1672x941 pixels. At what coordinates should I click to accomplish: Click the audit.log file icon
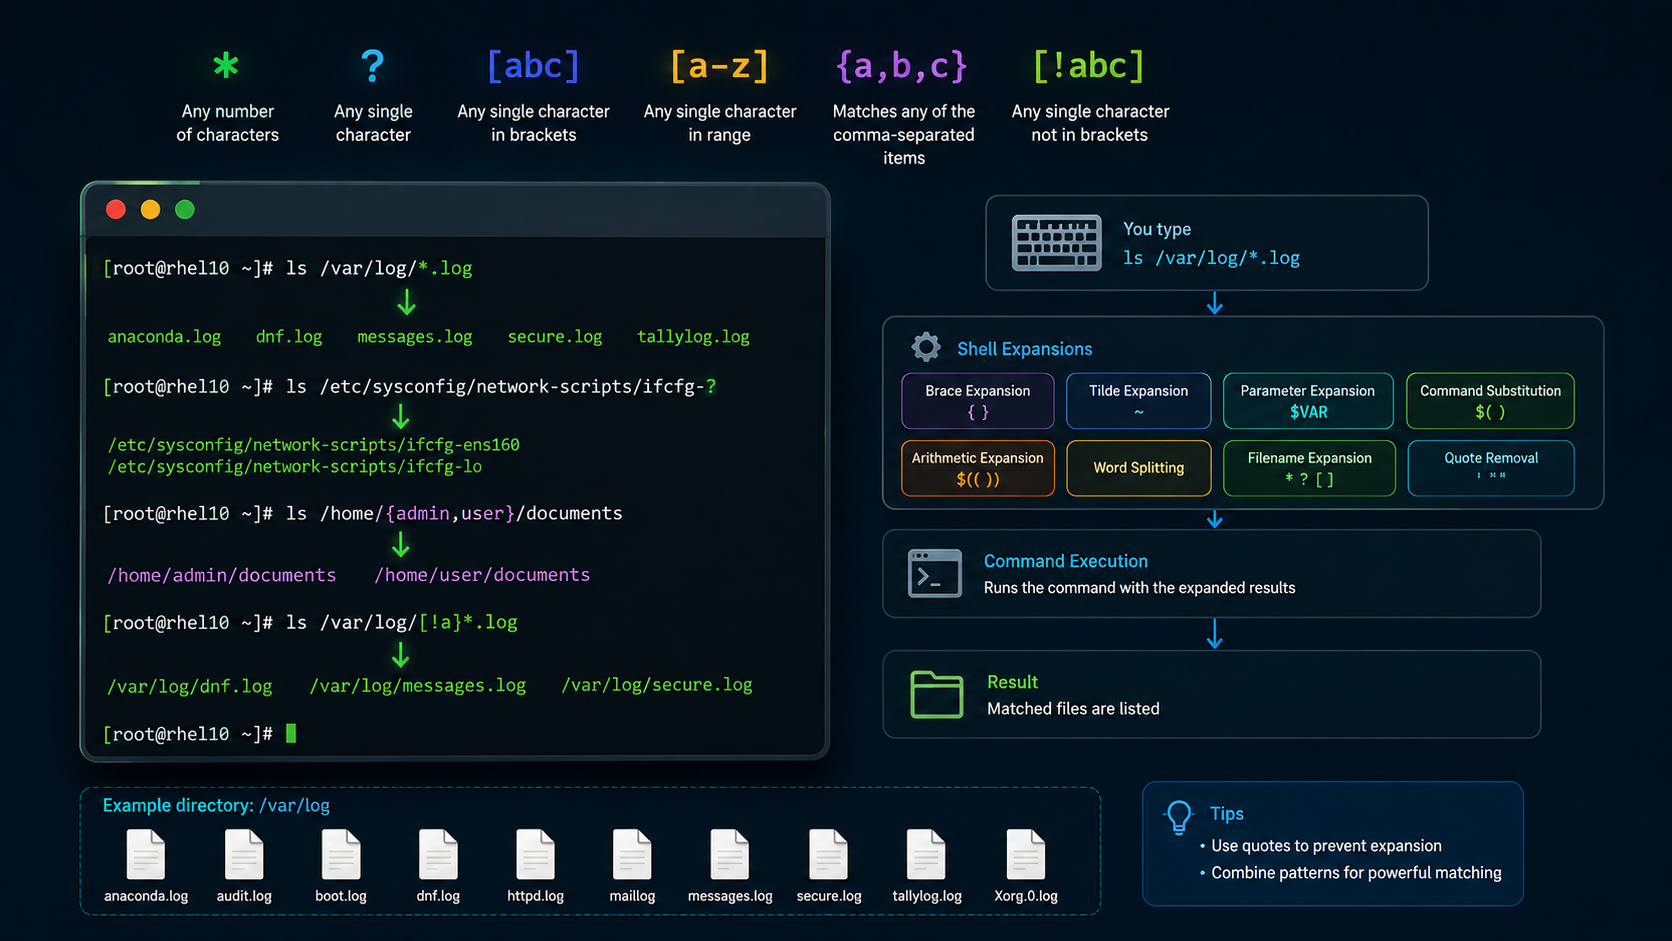click(x=244, y=855)
